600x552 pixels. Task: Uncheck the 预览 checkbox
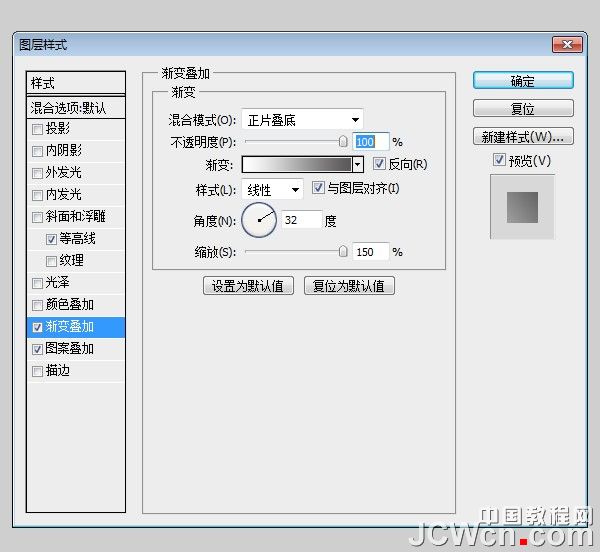(499, 160)
